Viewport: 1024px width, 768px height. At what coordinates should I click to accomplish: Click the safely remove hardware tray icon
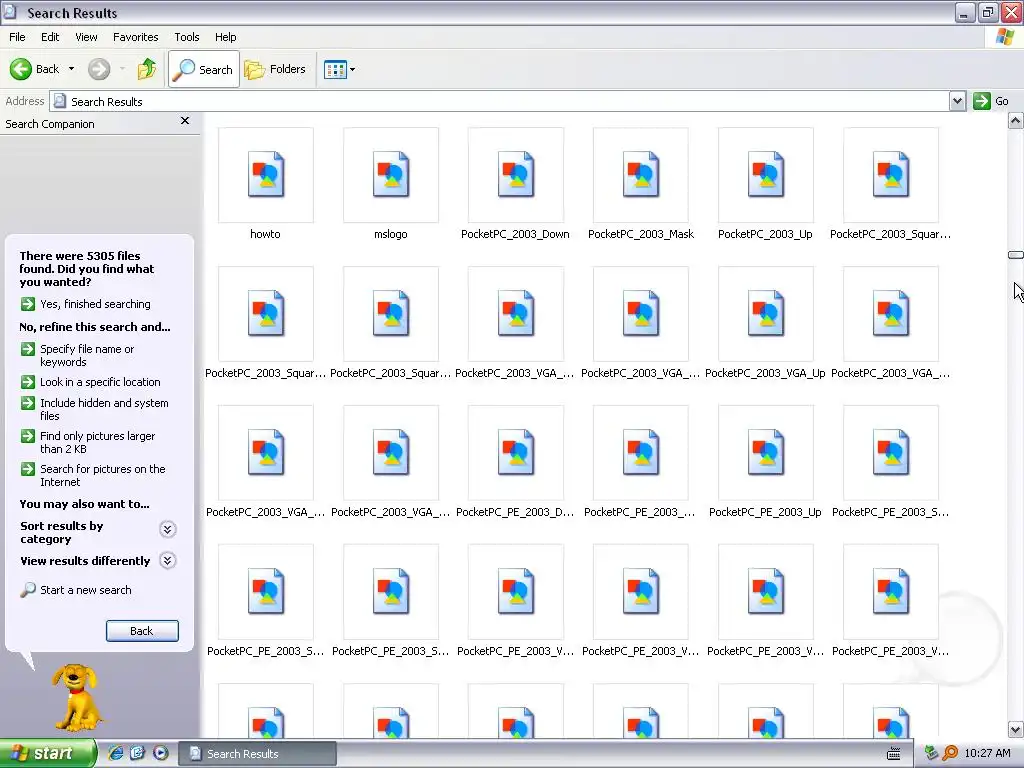[932, 753]
